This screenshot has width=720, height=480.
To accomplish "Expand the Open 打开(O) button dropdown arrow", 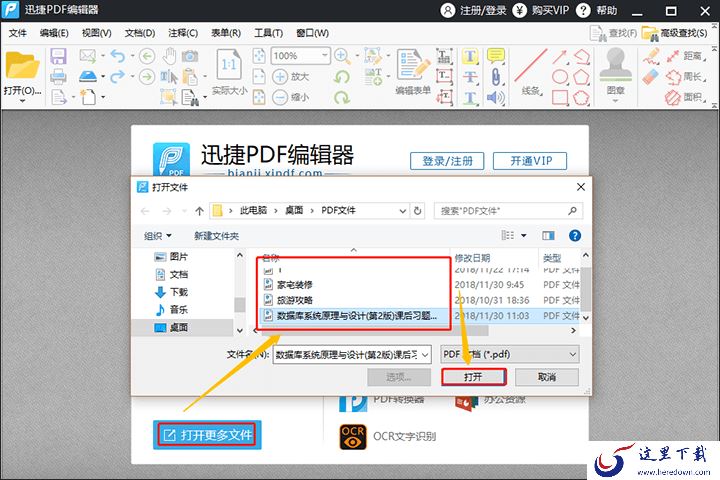I will click(x=22, y=100).
